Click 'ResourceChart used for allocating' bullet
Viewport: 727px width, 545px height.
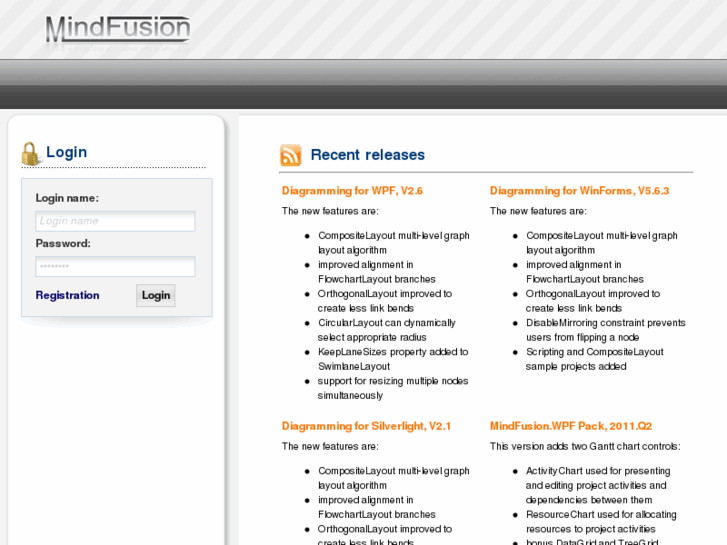[601, 522]
